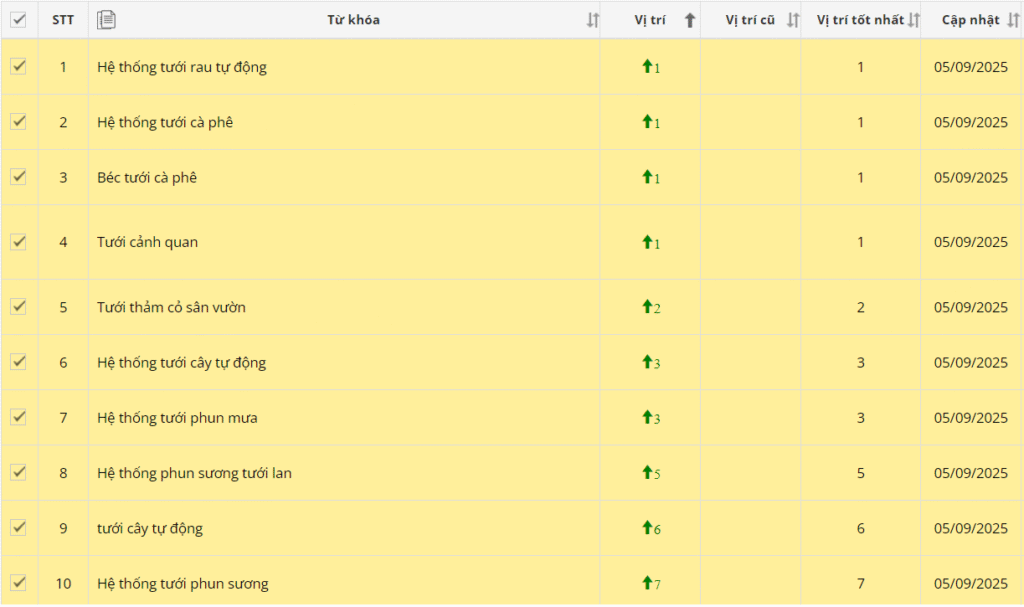Click the sort arrow next to Vị trí
Image resolution: width=1024 pixels, height=607 pixels.
[x=690, y=20]
